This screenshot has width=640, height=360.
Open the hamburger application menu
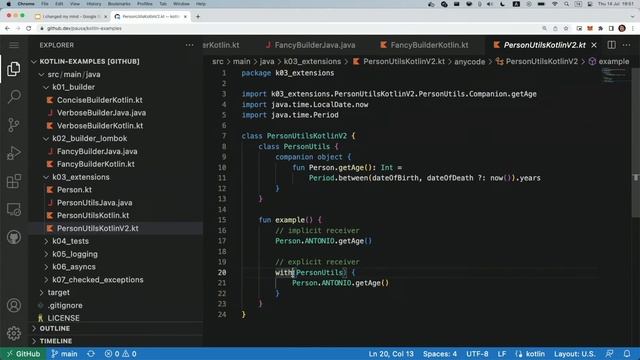click(13, 45)
